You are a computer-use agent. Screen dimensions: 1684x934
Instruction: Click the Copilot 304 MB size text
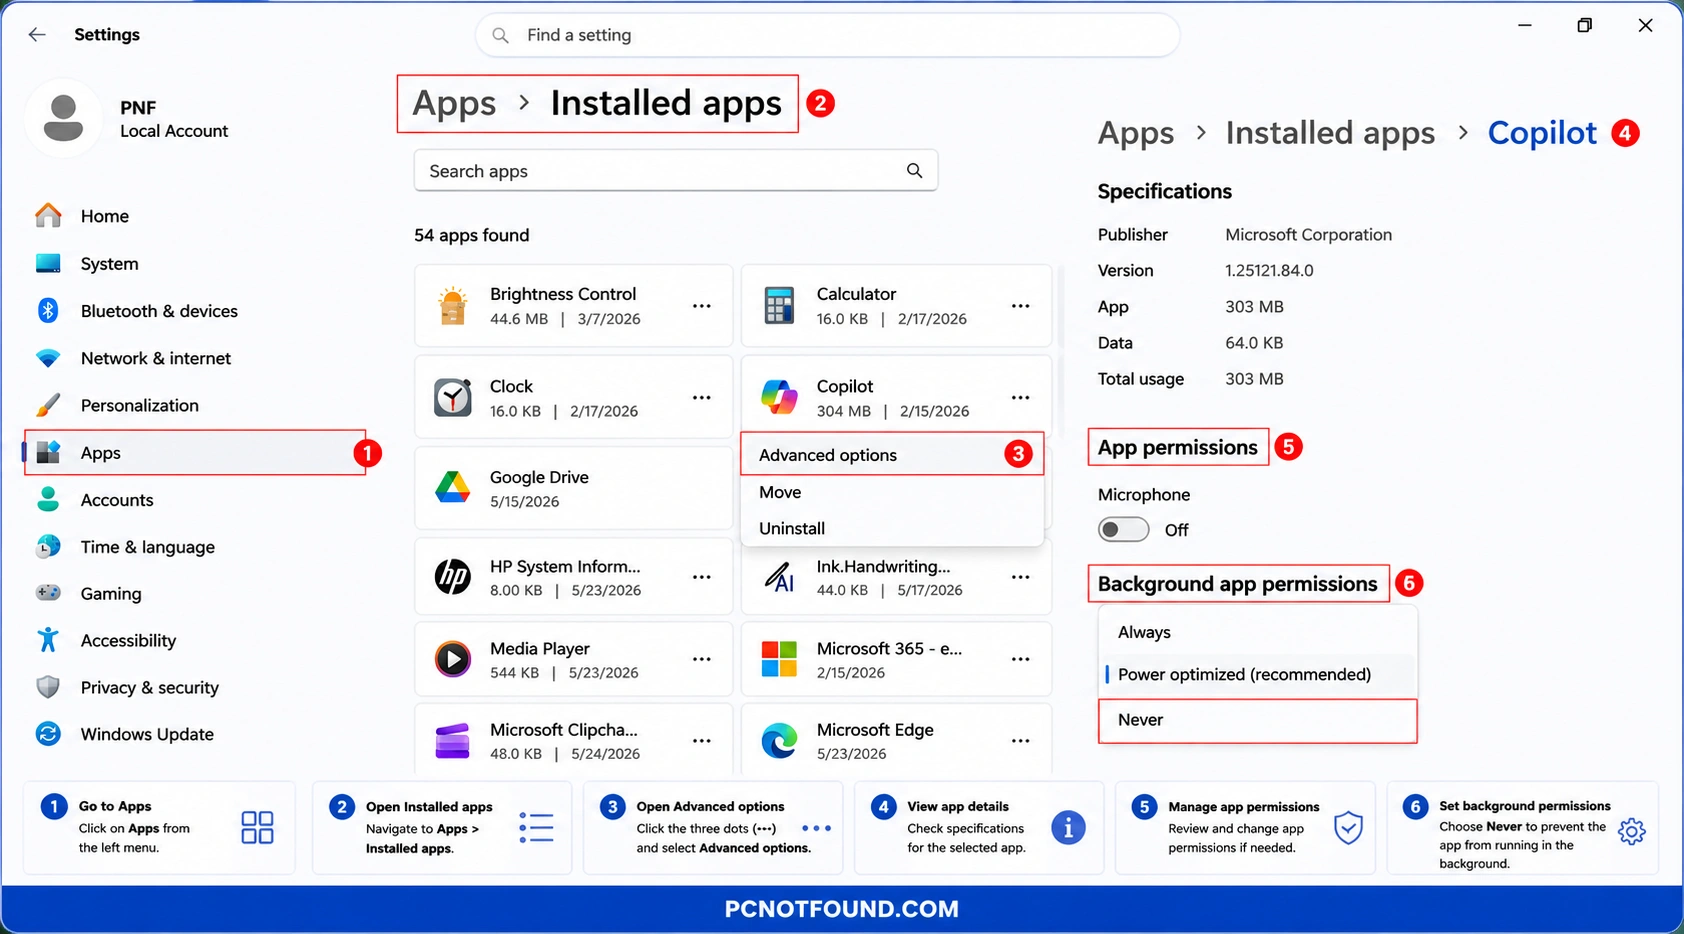[x=844, y=411]
